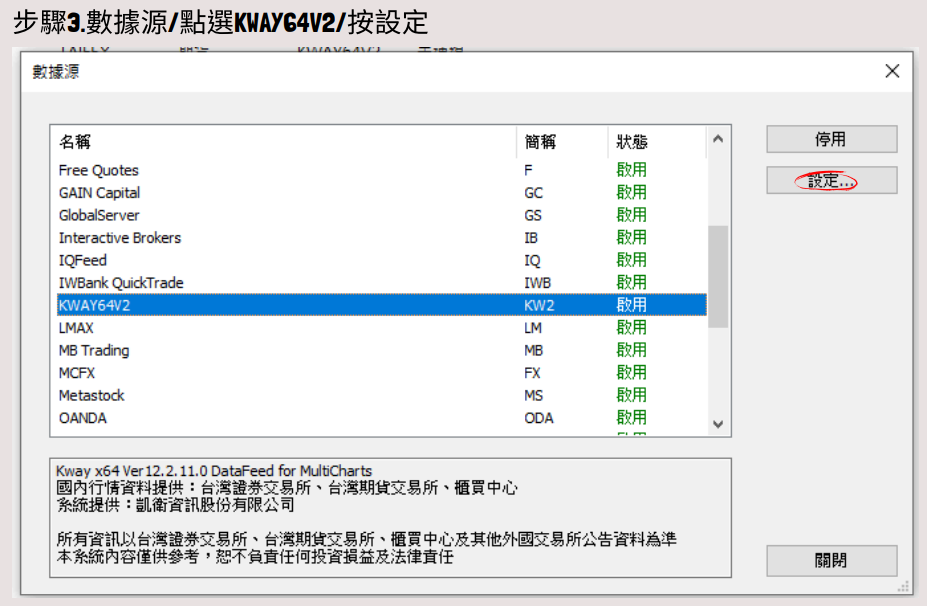Select the MB Trading row
Screen dimensions: 927x606
(x=381, y=350)
